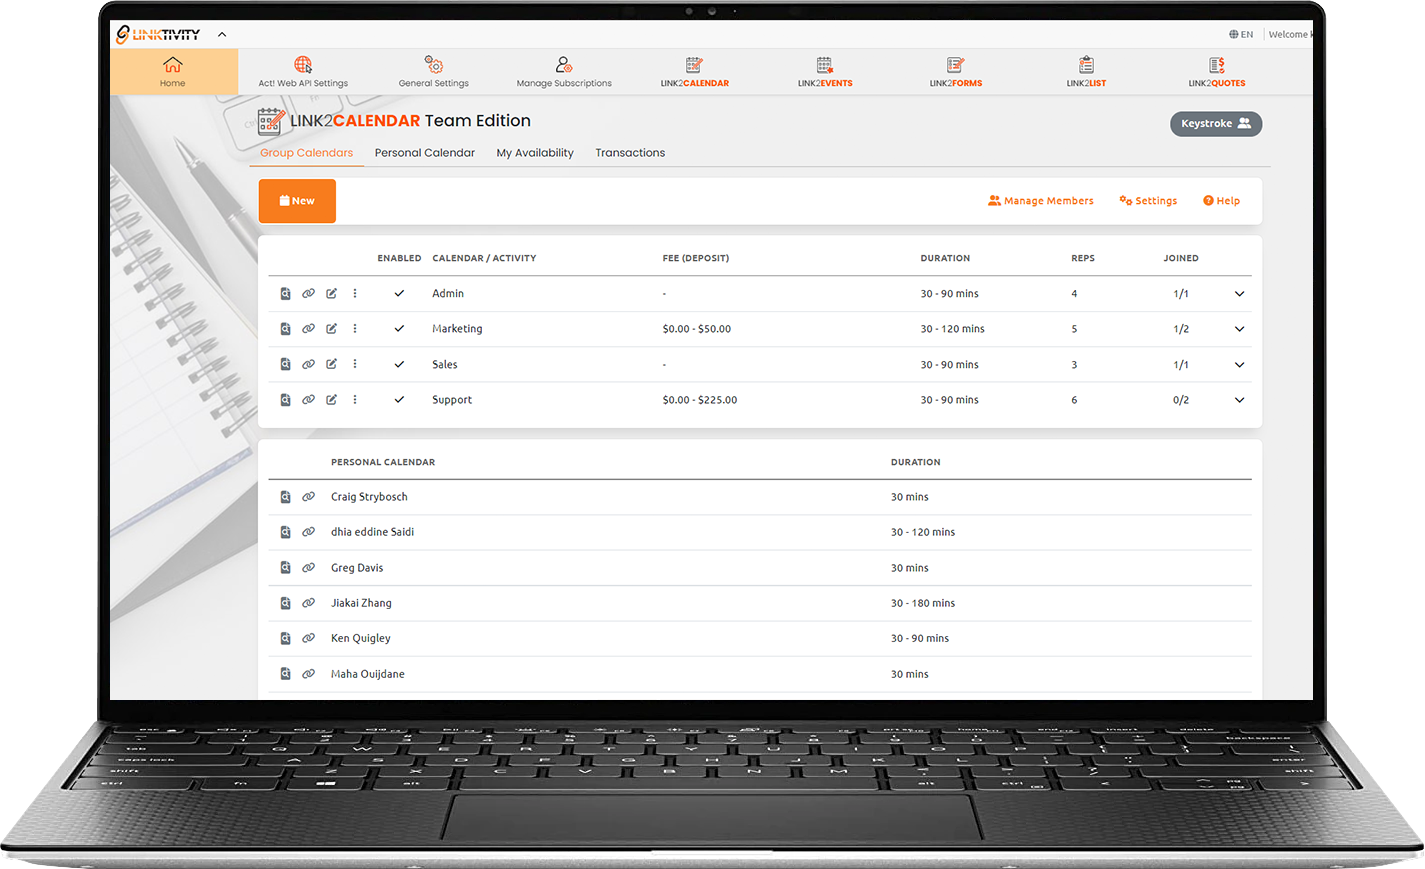
Task: Open Act! Web API Settings
Action: point(303,72)
